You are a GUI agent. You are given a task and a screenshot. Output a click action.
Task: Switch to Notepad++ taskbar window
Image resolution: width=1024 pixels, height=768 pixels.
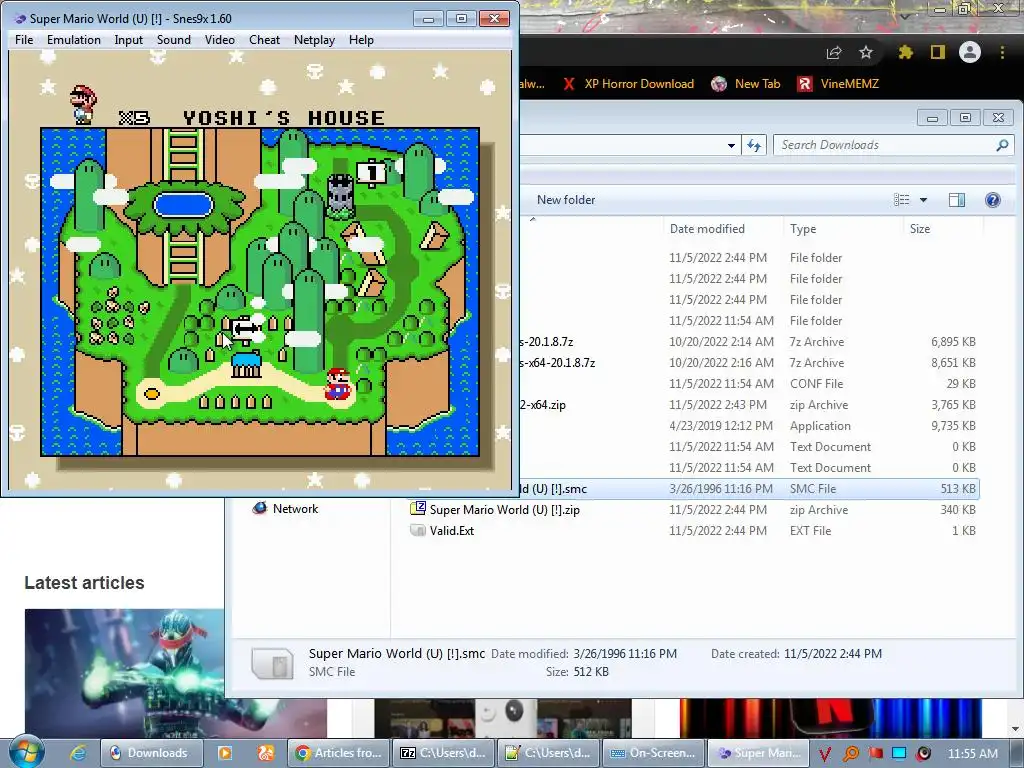point(549,753)
